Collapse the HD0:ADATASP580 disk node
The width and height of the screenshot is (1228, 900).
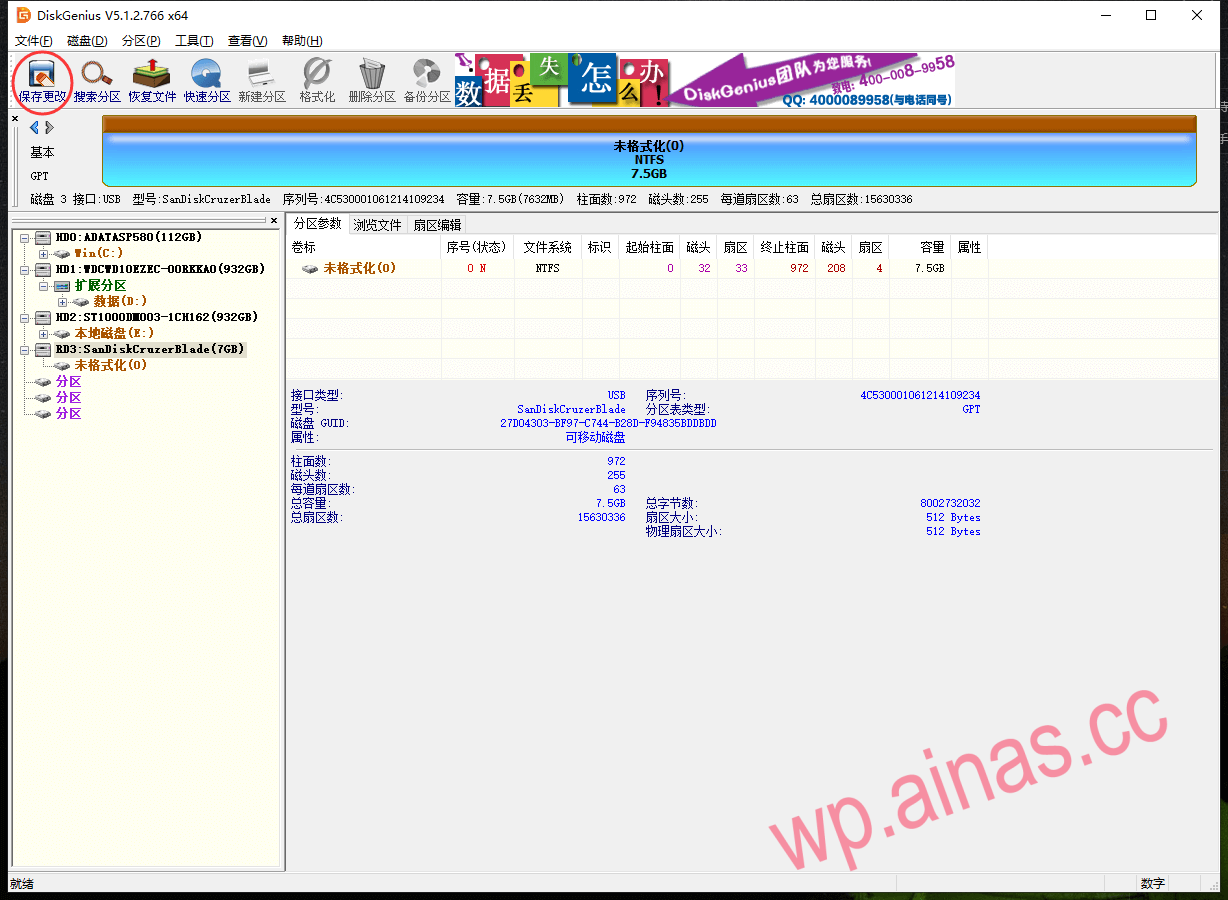point(24,238)
